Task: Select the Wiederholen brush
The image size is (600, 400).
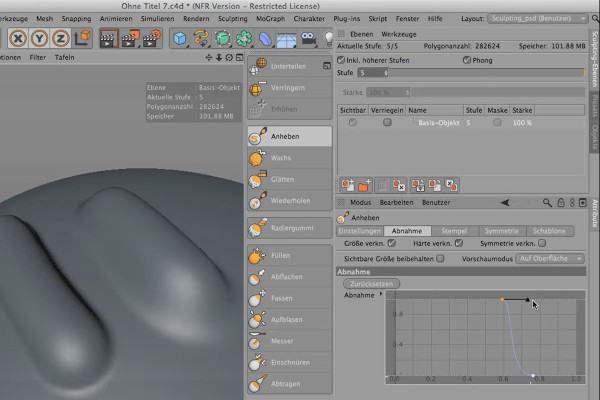Action: (290, 201)
